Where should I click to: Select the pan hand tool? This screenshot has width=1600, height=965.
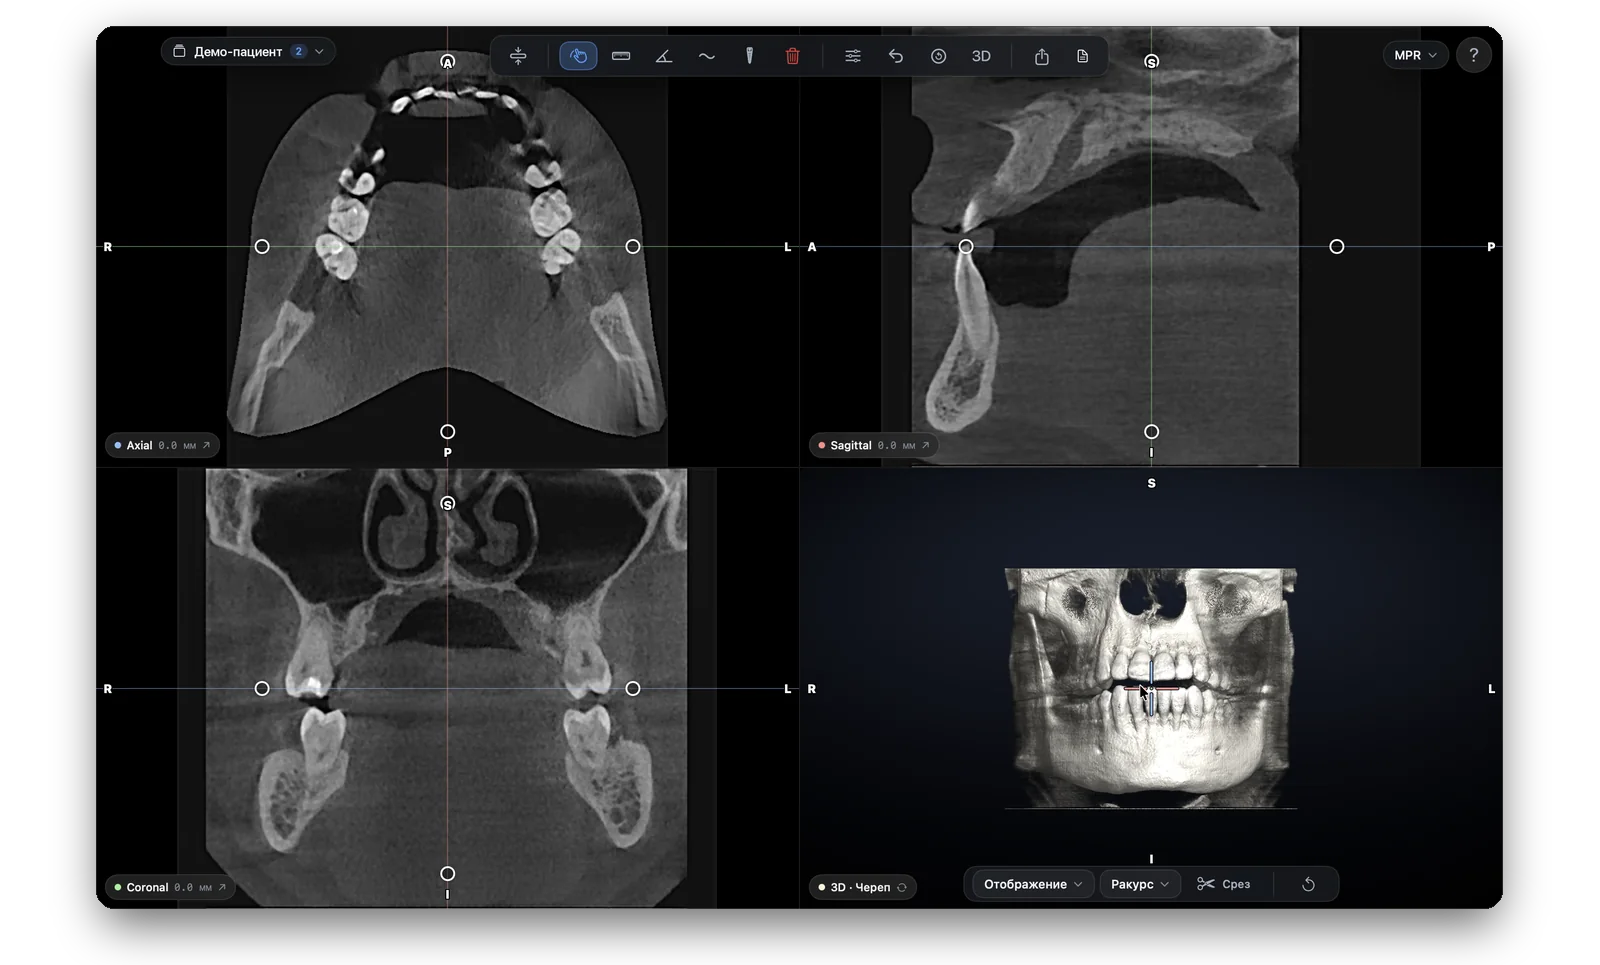(x=578, y=56)
